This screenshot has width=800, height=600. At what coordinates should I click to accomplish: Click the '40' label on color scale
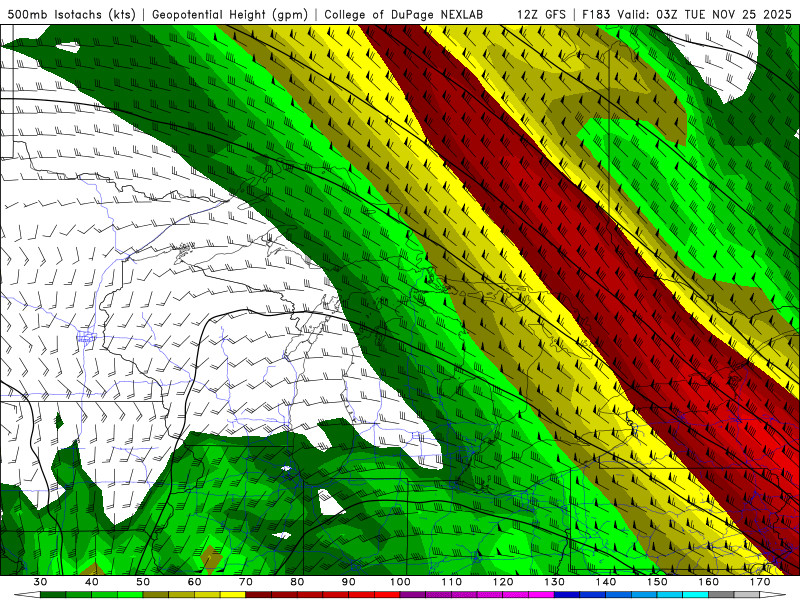click(92, 582)
